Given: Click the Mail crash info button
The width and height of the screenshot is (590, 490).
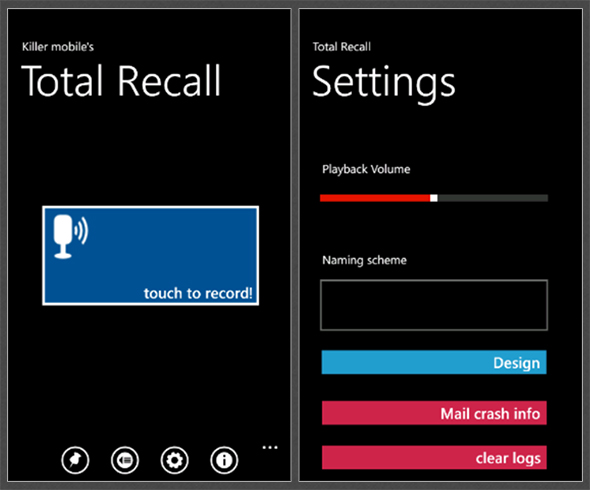Looking at the screenshot, I should click(434, 413).
